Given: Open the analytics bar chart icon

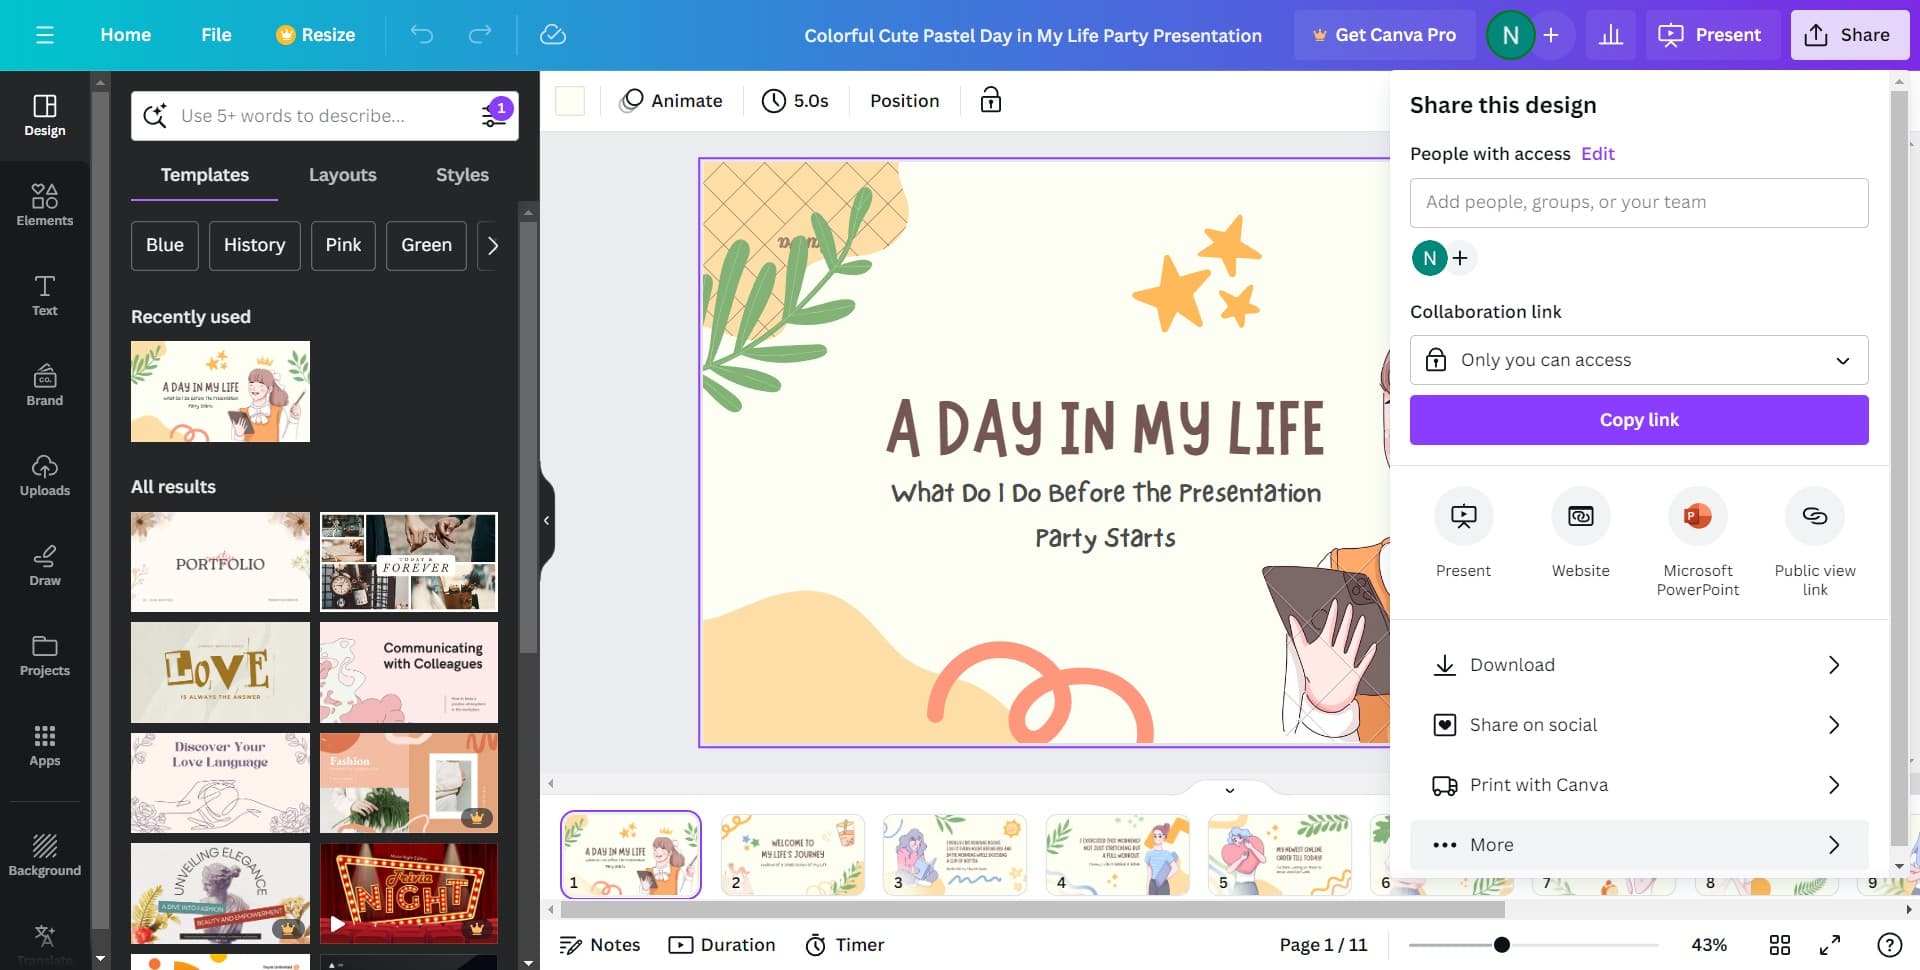Looking at the screenshot, I should pos(1610,35).
